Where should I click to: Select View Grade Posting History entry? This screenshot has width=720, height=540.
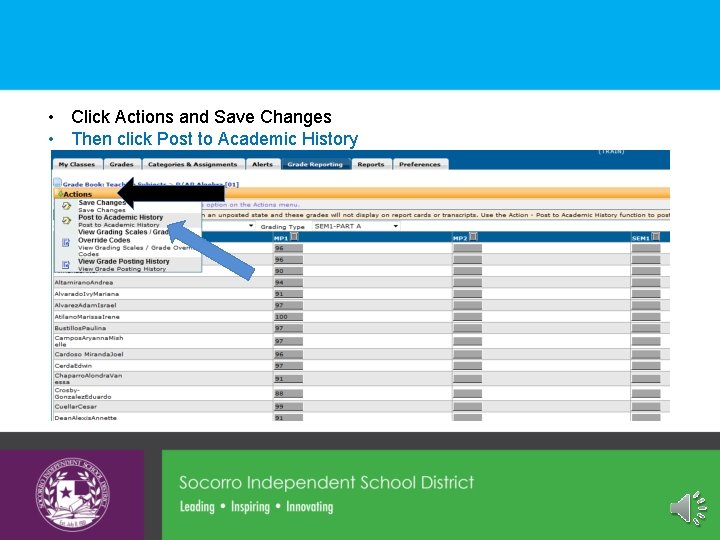[124, 264]
